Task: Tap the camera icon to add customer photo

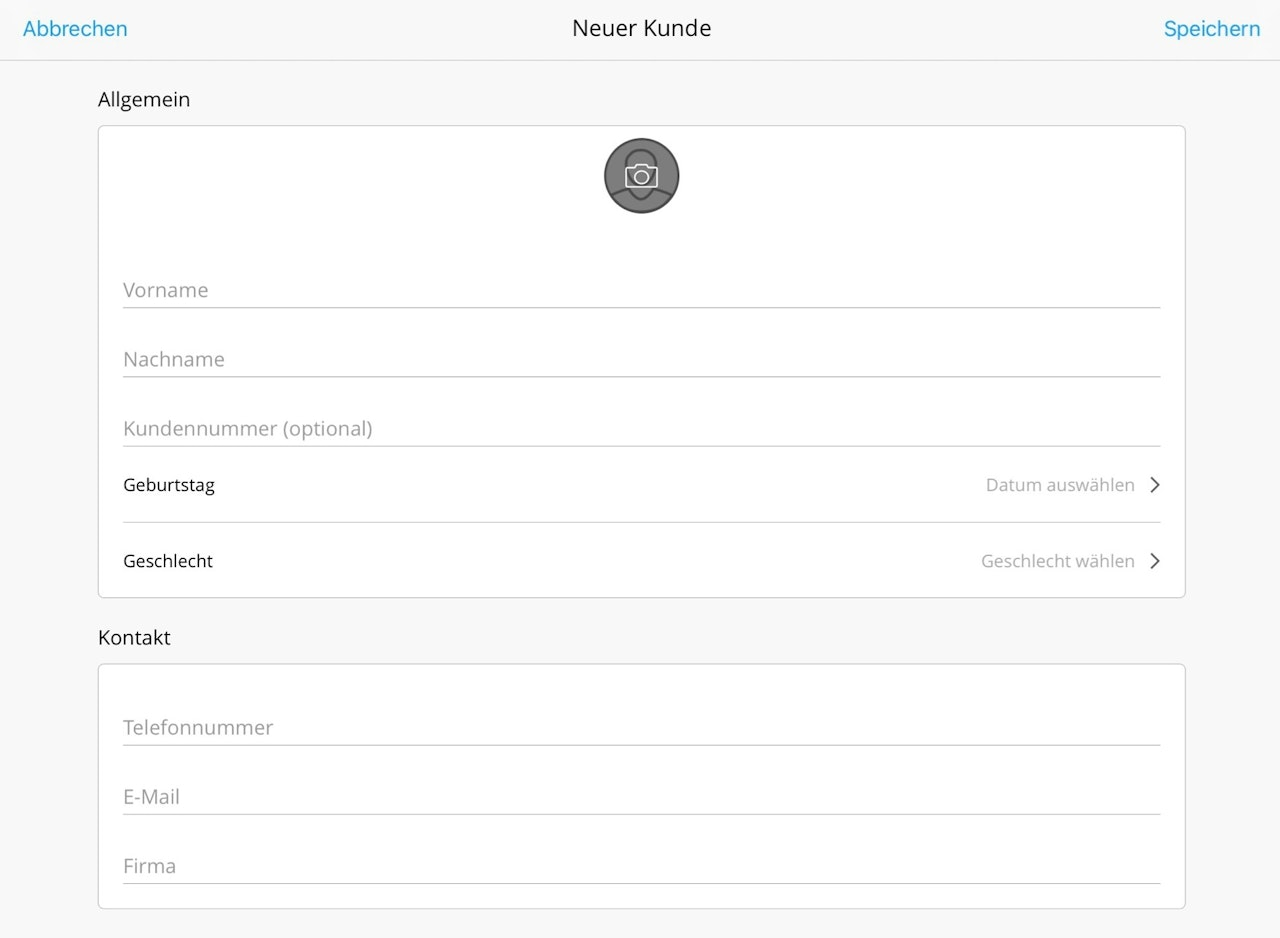Action: click(x=641, y=176)
